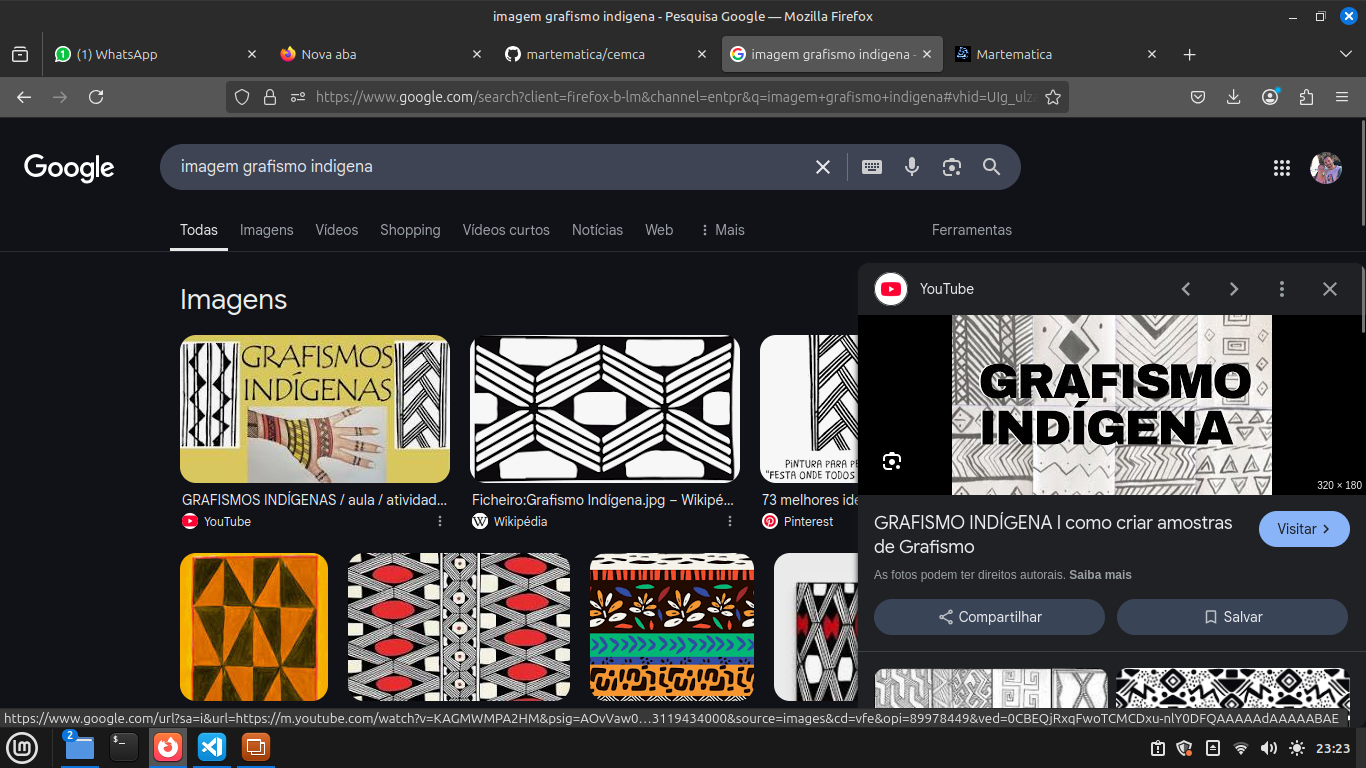Select the Vídeos curtos filter
1366x768 pixels.
506,230
